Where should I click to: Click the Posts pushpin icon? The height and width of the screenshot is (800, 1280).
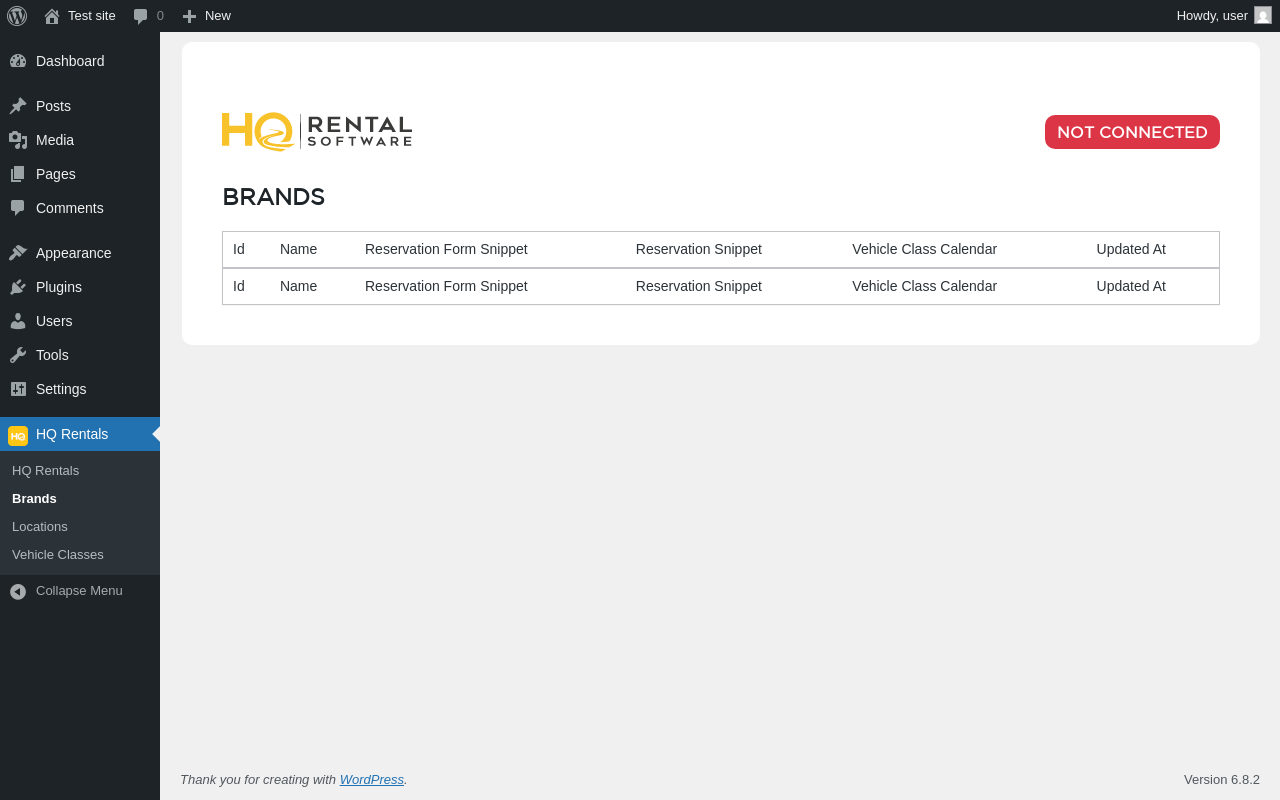[x=18, y=106]
